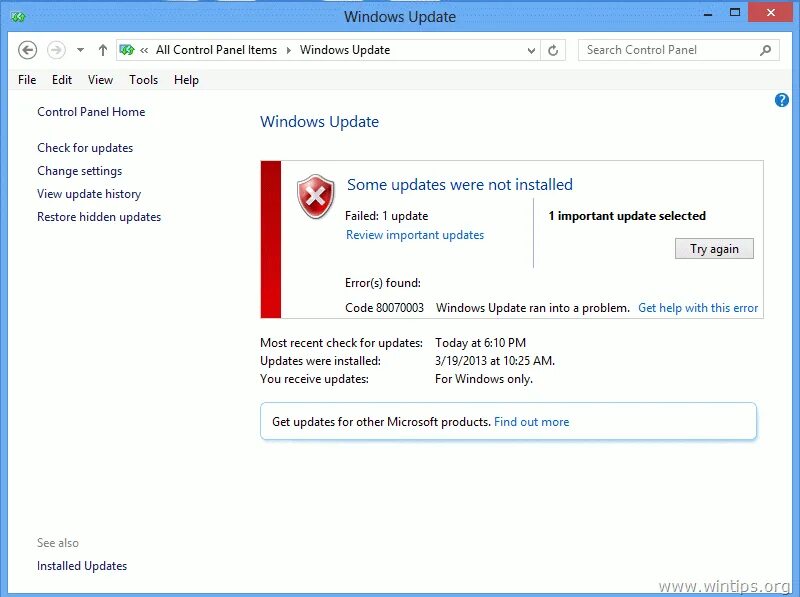Image resolution: width=800 pixels, height=597 pixels.
Task: Open Change settings in sidebar
Action: tap(80, 171)
